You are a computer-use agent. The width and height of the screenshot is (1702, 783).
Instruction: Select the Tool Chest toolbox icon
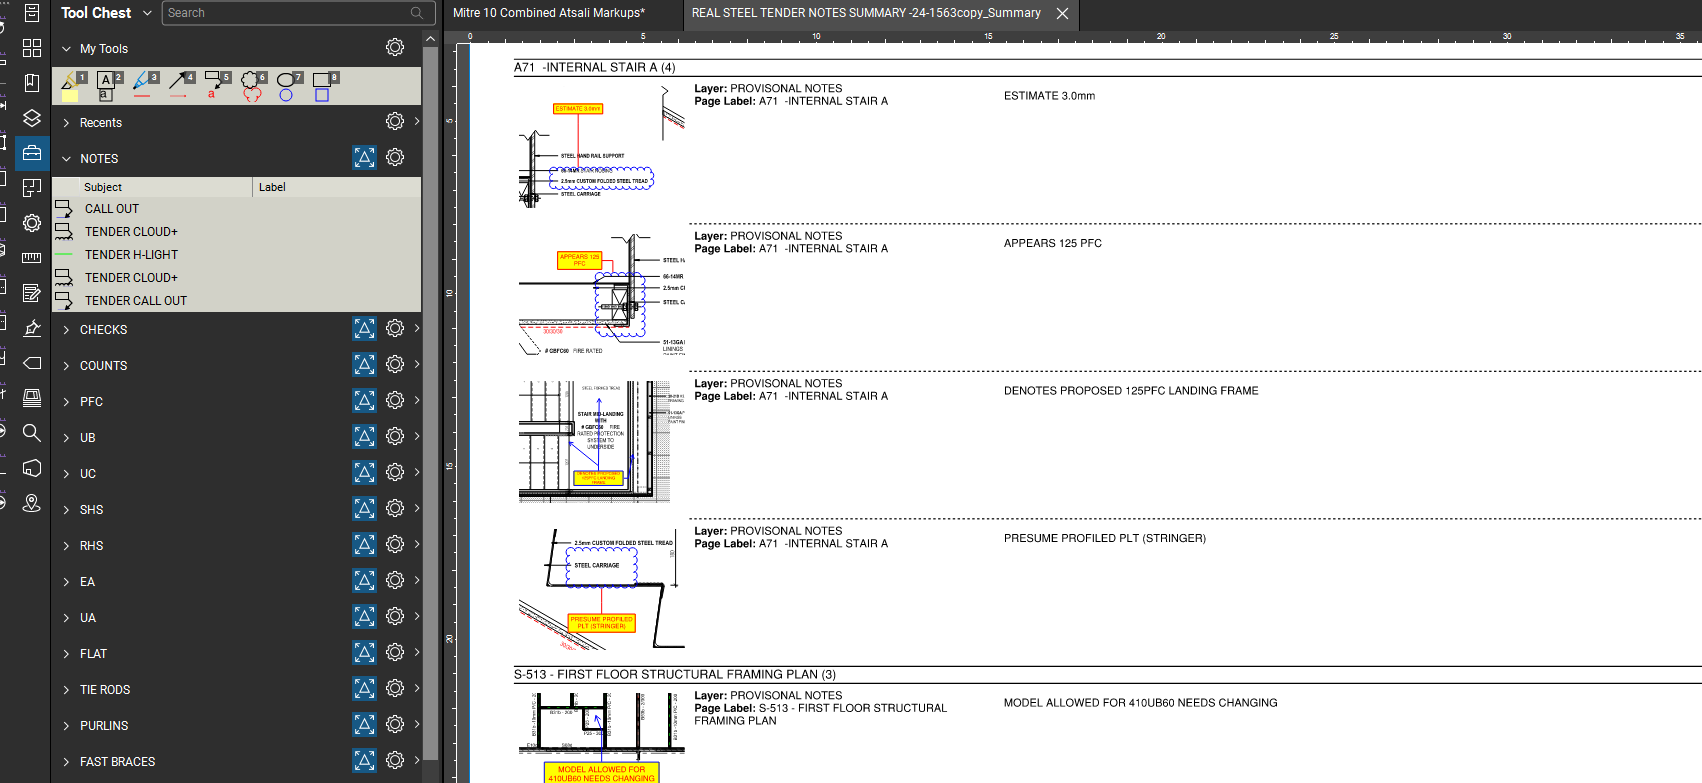[x=32, y=153]
